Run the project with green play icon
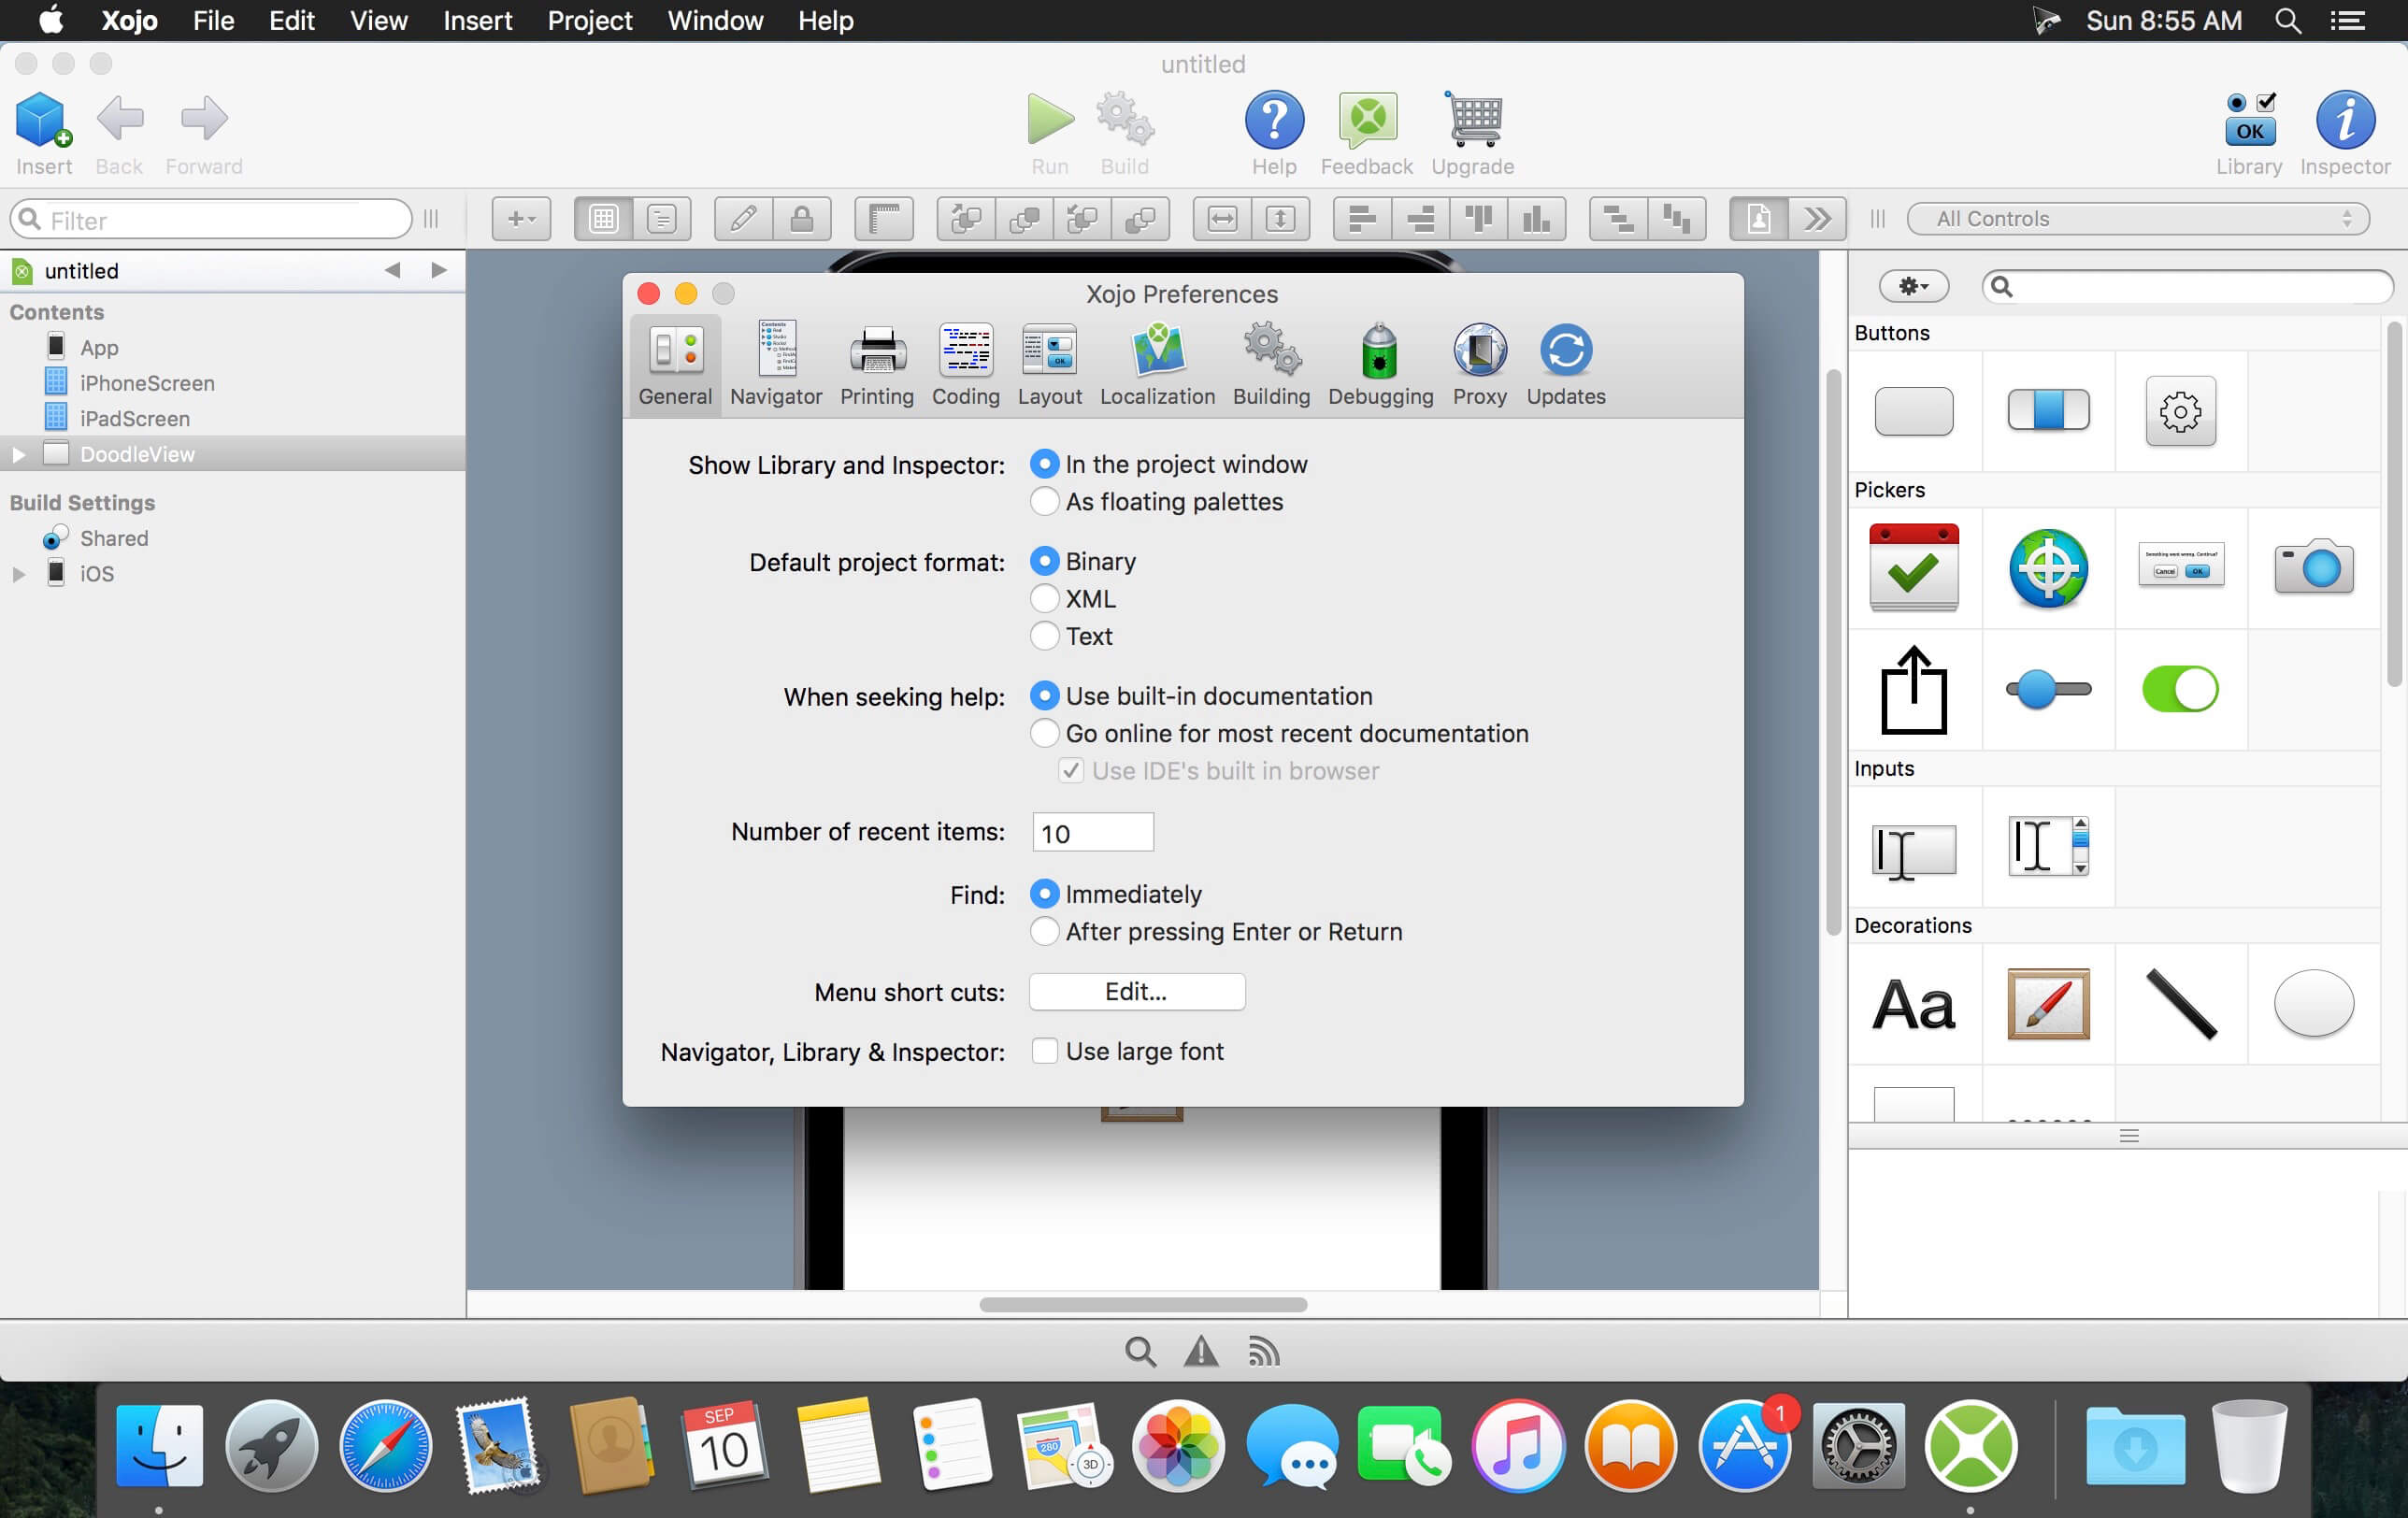The height and width of the screenshot is (1518, 2408). point(1049,119)
